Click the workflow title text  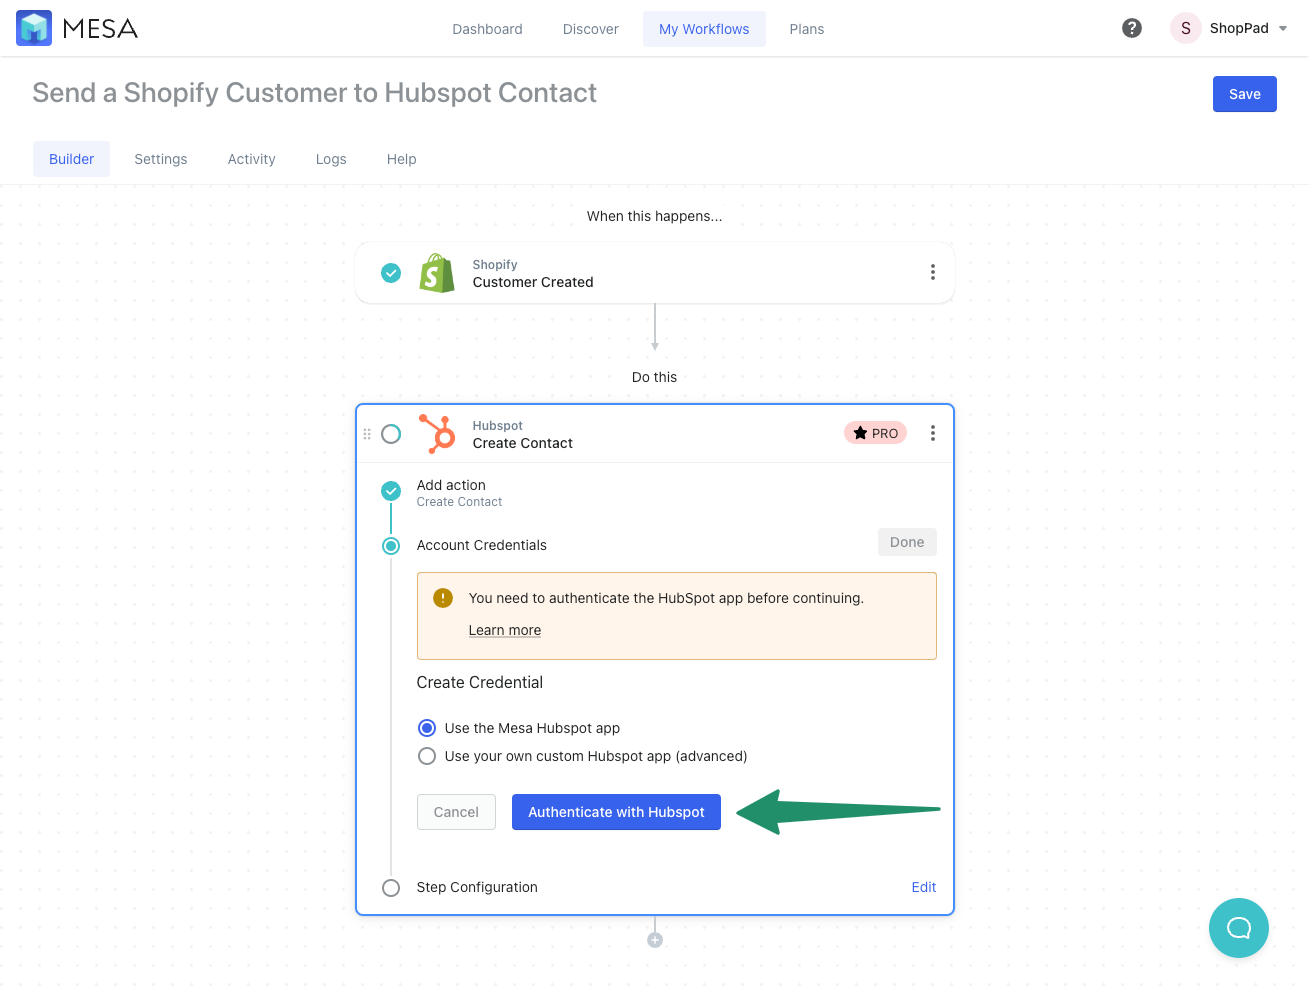[314, 93]
